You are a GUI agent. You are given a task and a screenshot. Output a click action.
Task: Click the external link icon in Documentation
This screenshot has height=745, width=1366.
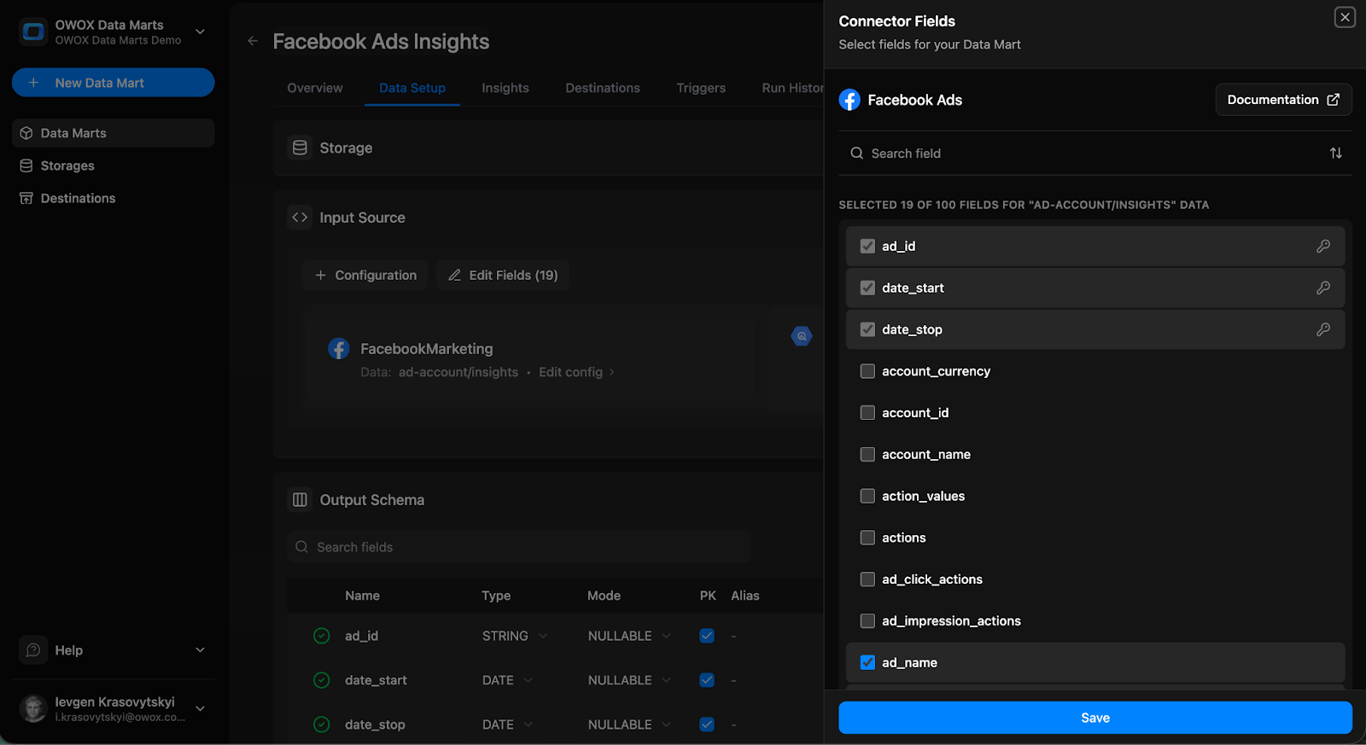tap(1333, 100)
